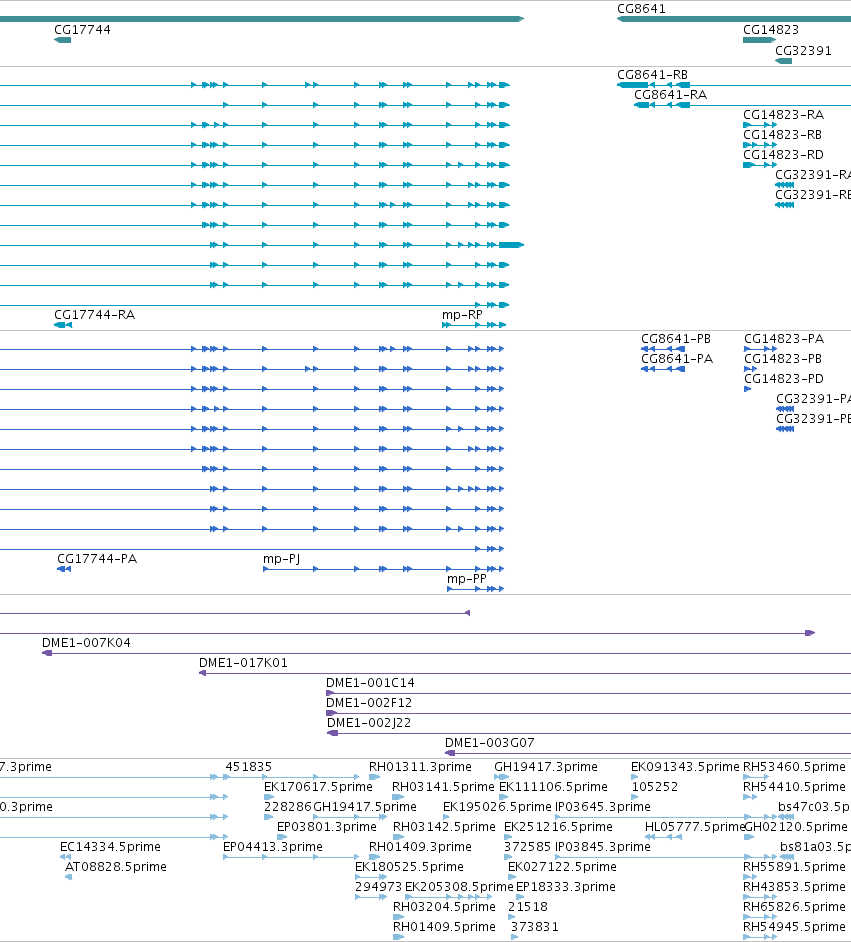Click EST EP04413.3prime
The height and width of the screenshot is (942, 851).
point(273,847)
